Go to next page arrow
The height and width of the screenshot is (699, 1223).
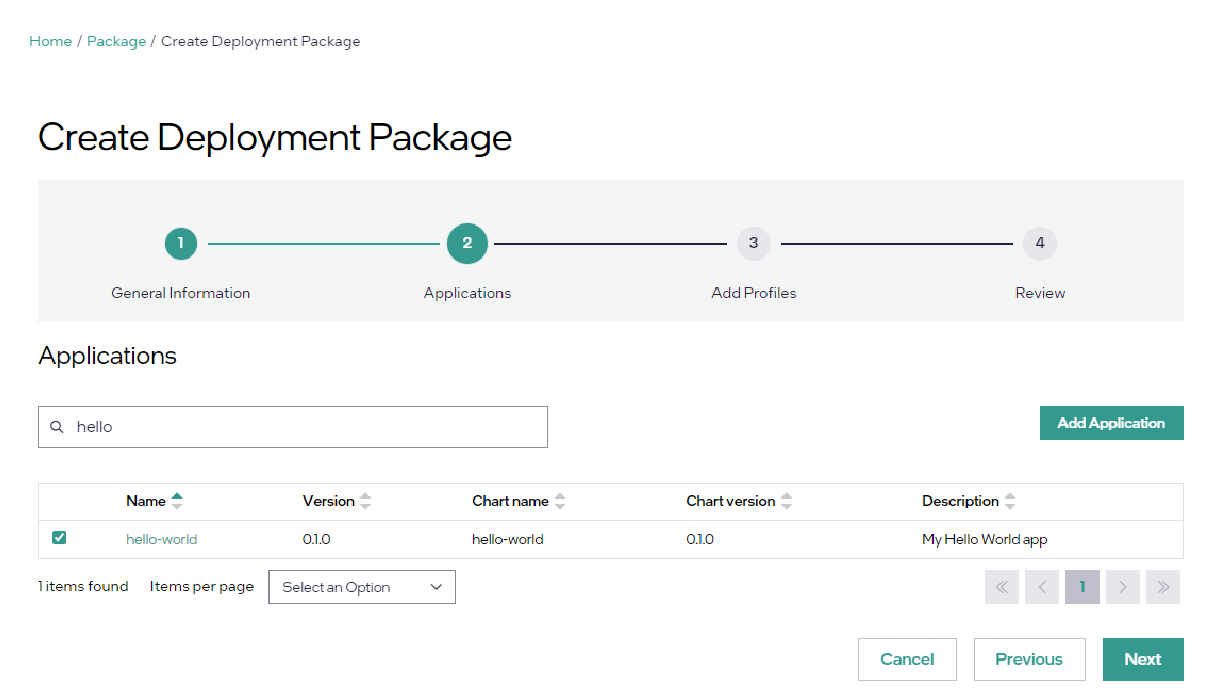pos(1123,587)
